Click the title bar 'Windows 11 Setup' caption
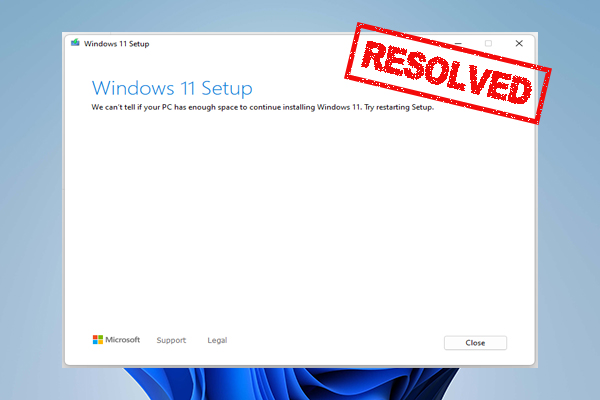This screenshot has width=600, height=400. click(117, 44)
